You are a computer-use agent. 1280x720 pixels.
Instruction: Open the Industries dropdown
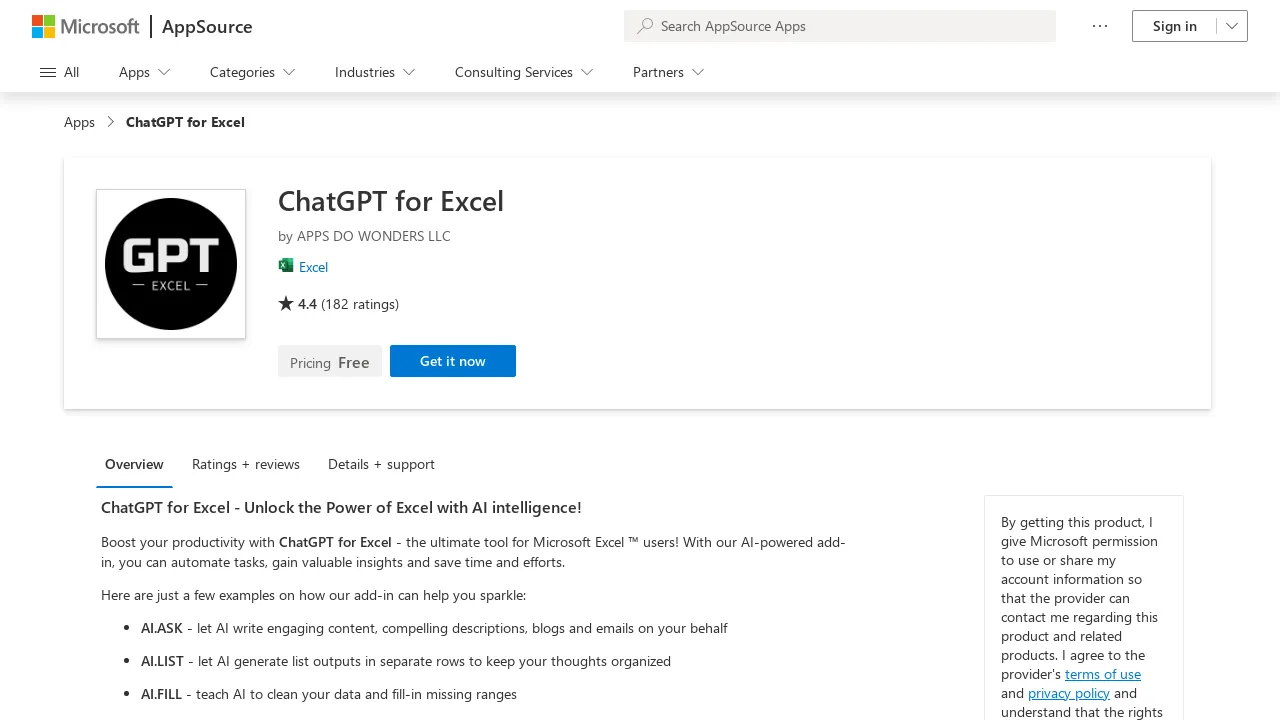374,72
